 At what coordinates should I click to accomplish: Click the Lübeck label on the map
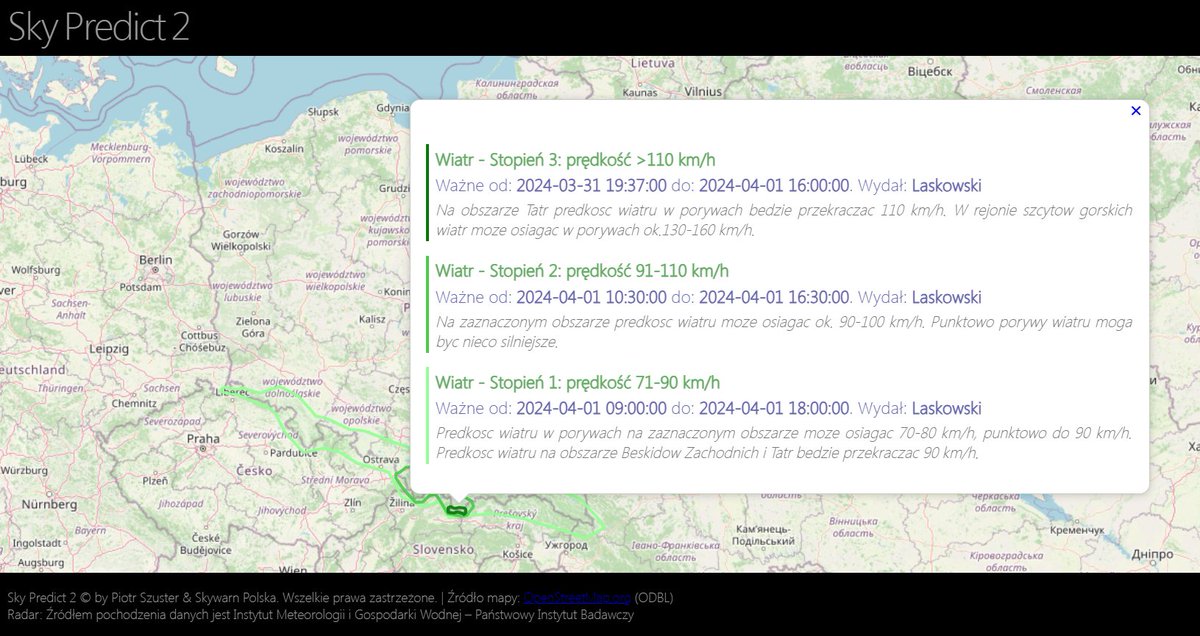[x=31, y=159]
